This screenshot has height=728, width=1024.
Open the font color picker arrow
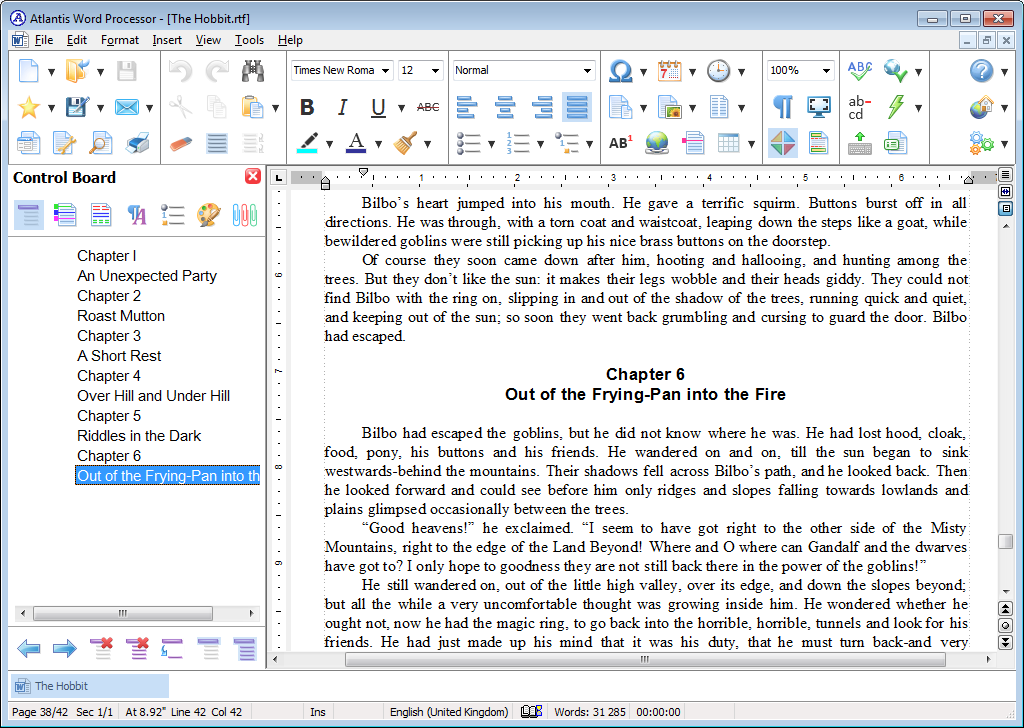pyautogui.click(x=377, y=144)
